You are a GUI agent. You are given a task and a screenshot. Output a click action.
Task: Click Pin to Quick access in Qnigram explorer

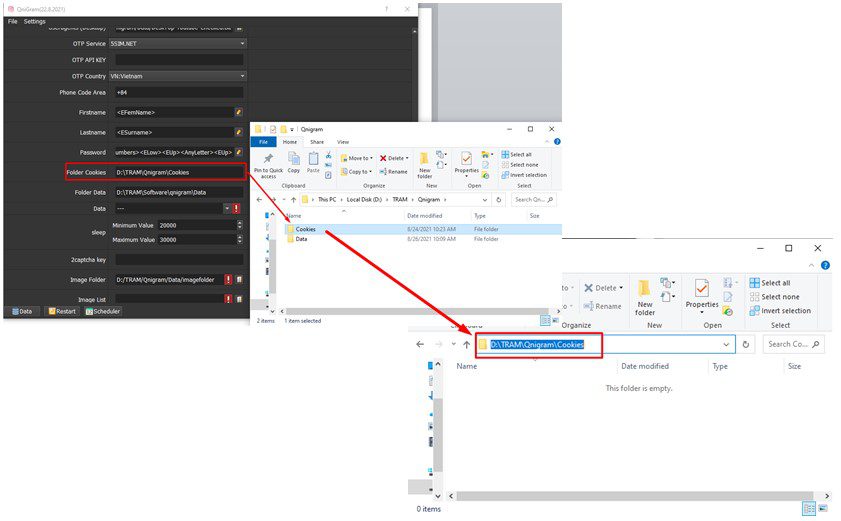tap(268, 165)
